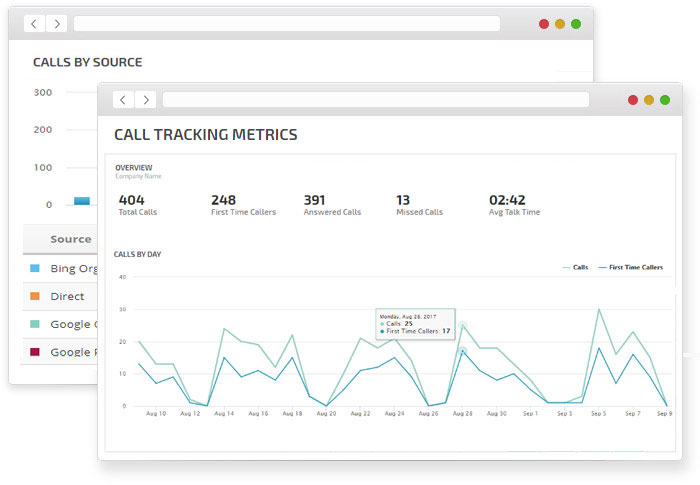The width and height of the screenshot is (700, 485).
Task: Click the address bar of the rear window
Action: coord(286,23)
